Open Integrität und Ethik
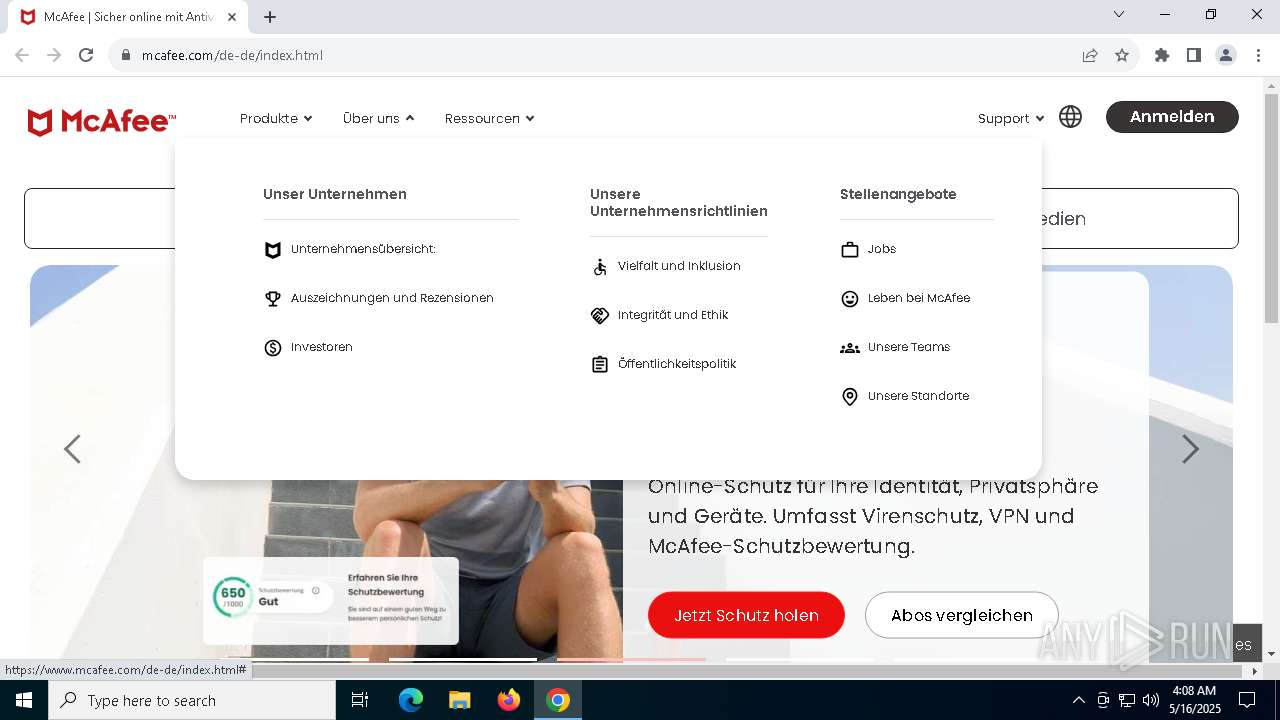 673,315
